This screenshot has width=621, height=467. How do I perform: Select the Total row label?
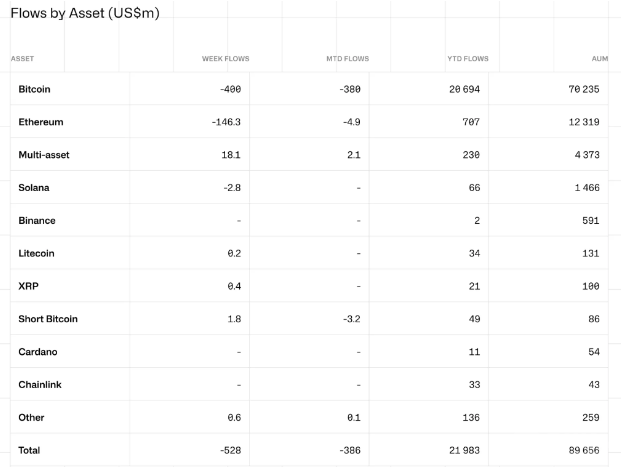click(x=30, y=451)
